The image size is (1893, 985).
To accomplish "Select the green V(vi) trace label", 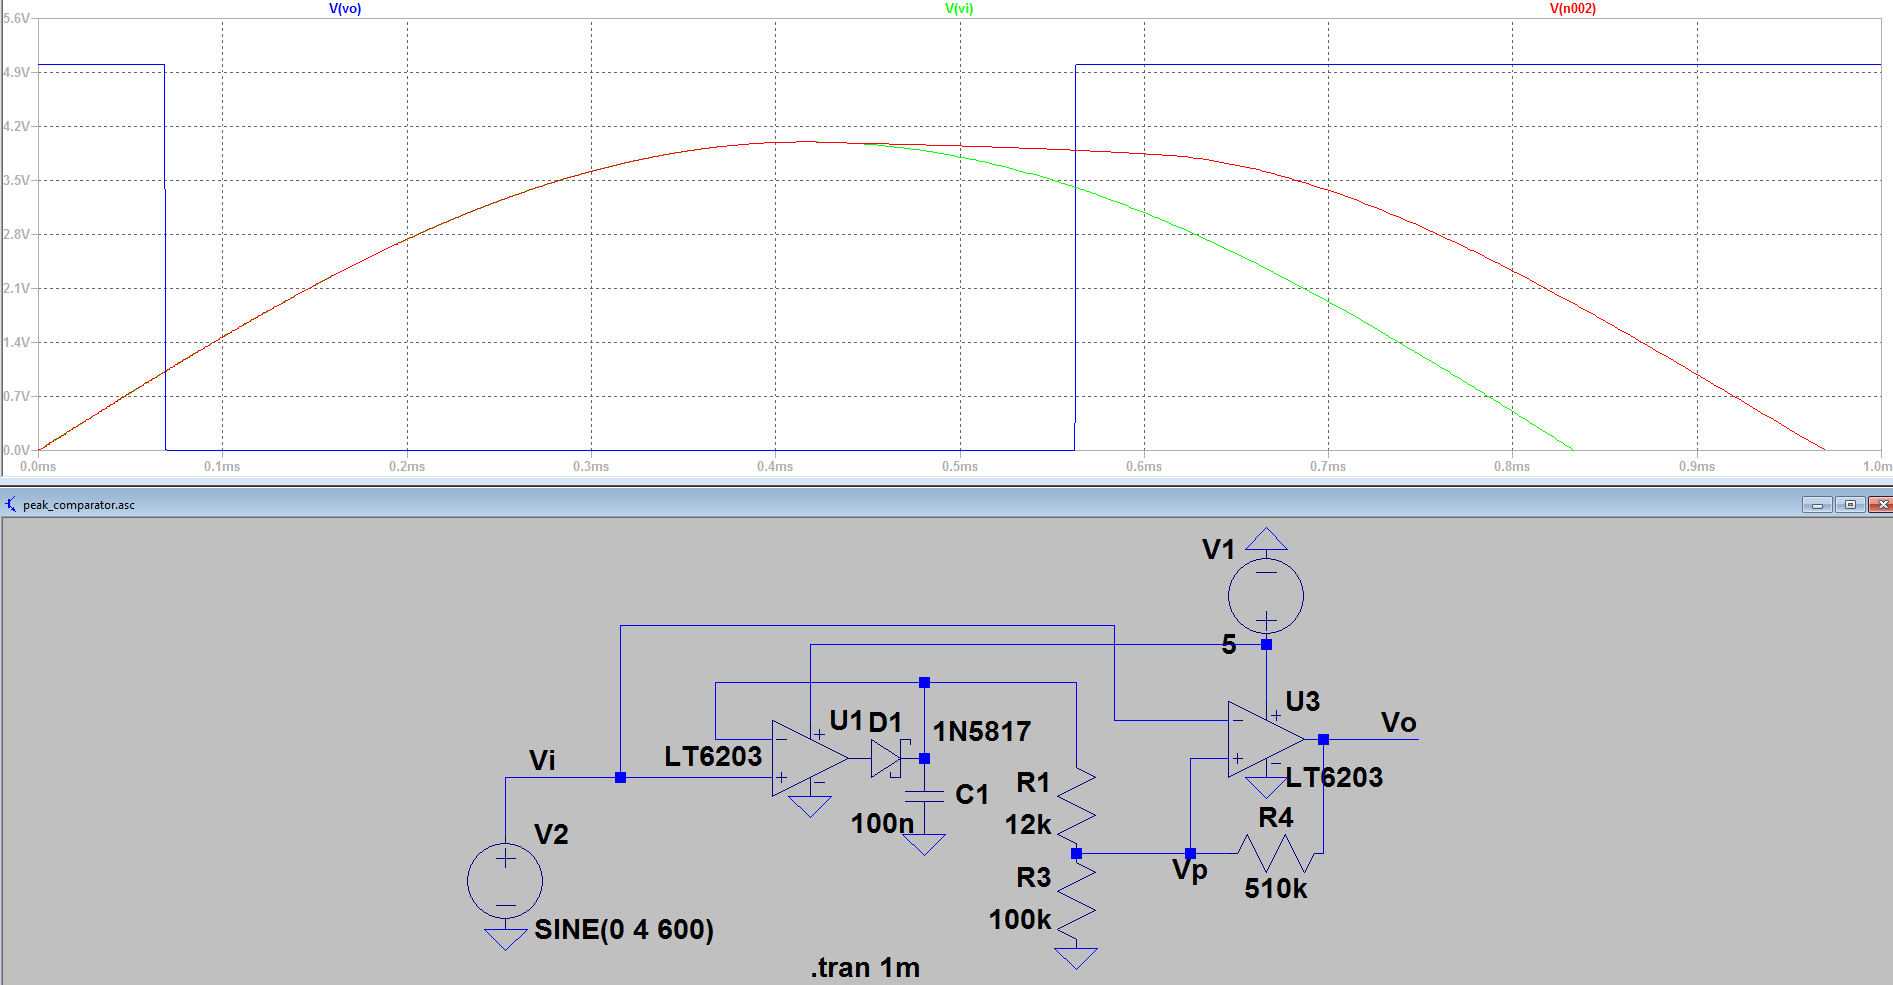I will (959, 9).
